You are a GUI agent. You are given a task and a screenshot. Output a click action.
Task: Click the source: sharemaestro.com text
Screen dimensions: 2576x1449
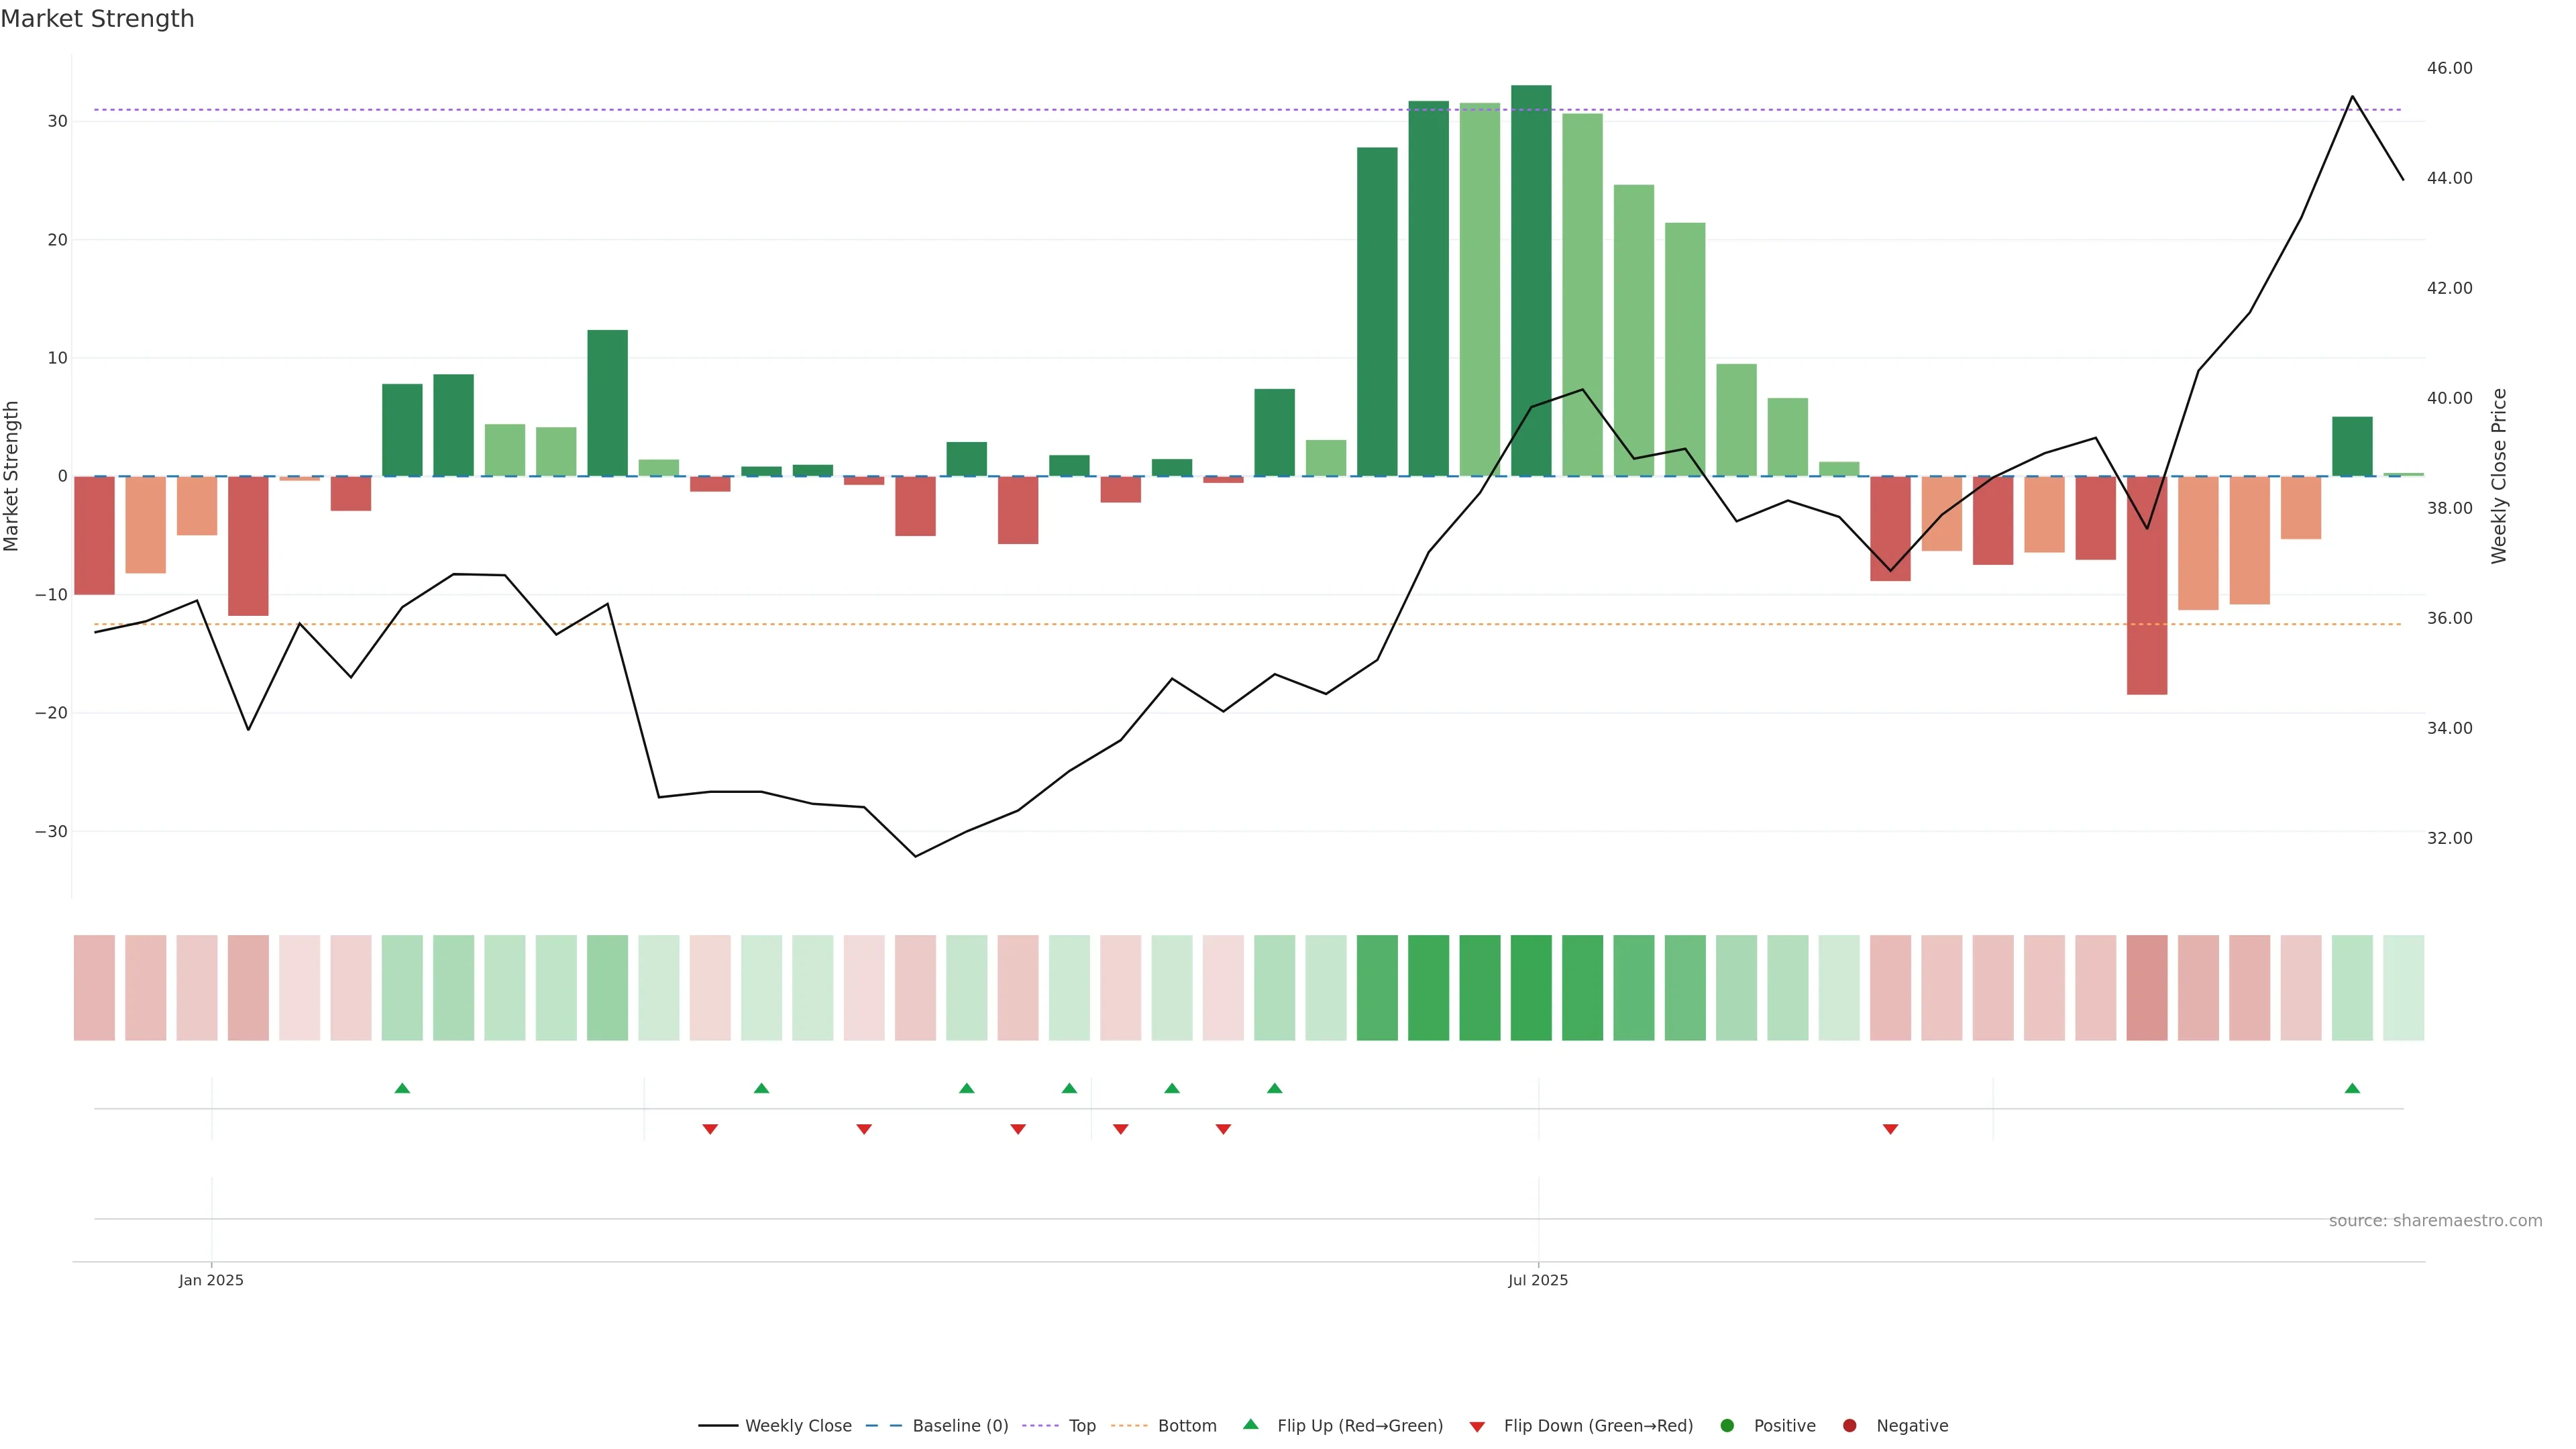(2435, 1220)
